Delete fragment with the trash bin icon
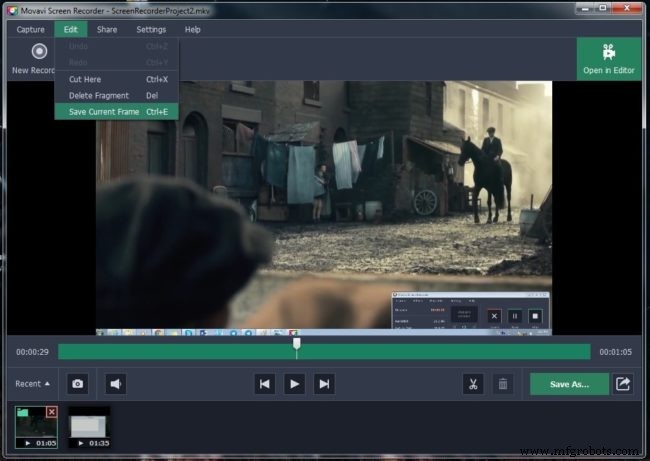The image size is (650, 461). coord(503,384)
